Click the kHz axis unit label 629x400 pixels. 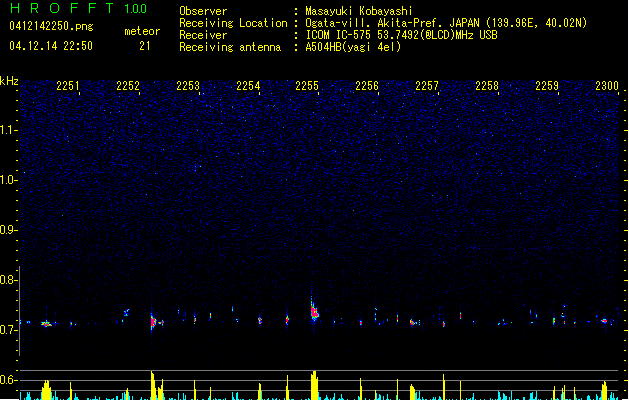click(x=9, y=81)
